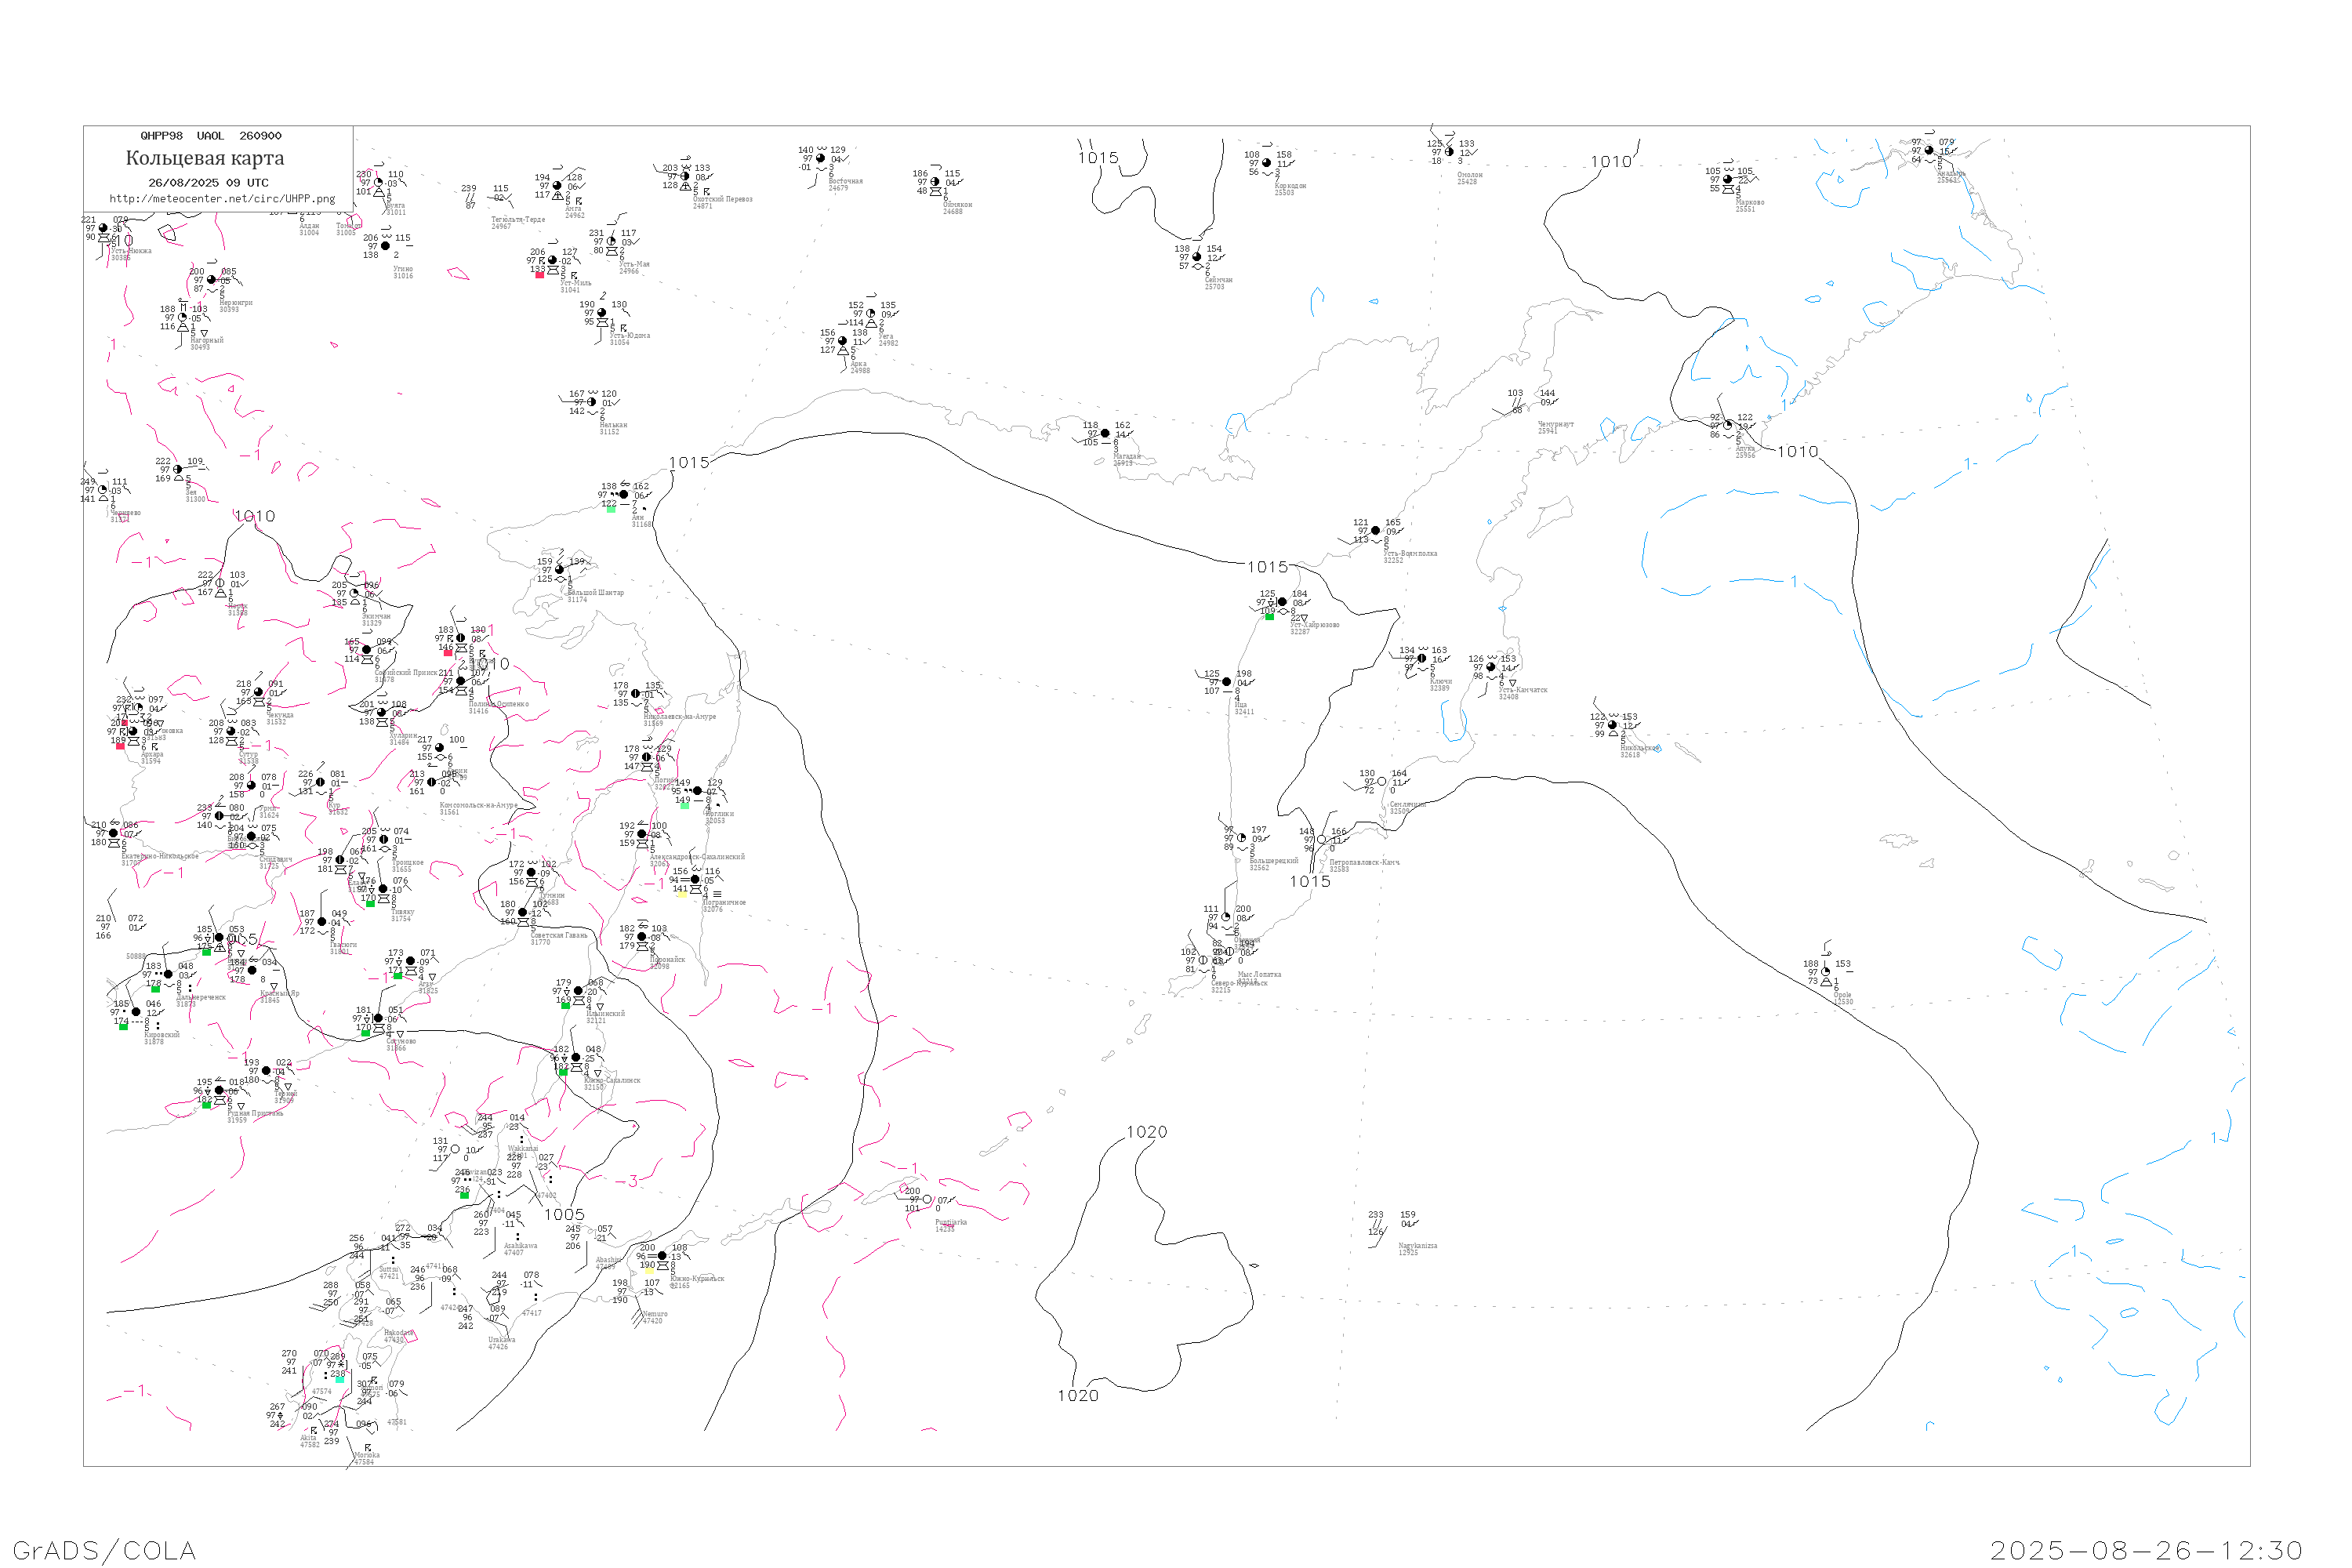The image size is (2352, 1568).
Task: Click the QHPP98 UAOL 260900 header code
Action: point(211,136)
